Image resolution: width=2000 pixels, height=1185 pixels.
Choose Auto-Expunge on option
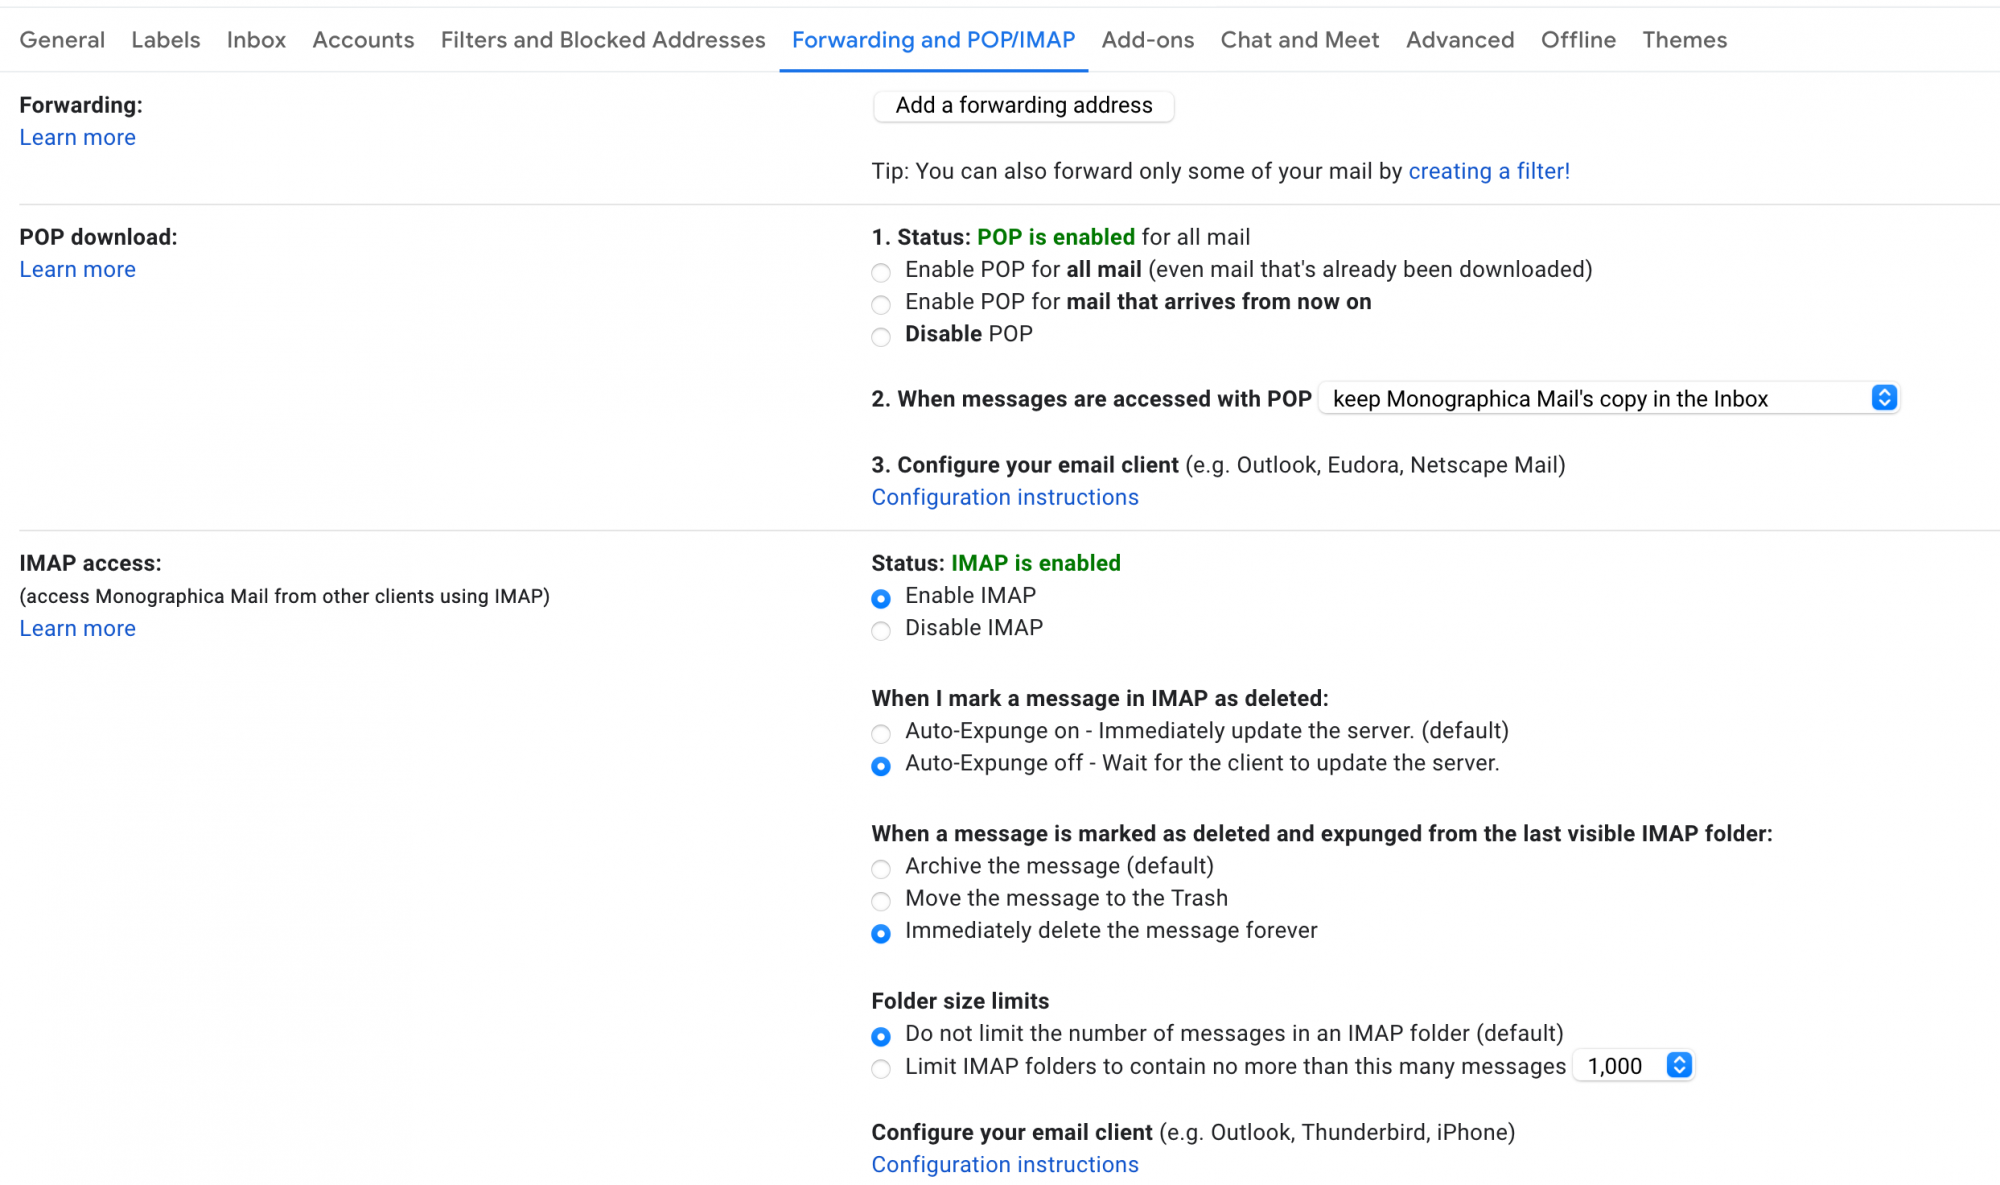[881, 733]
